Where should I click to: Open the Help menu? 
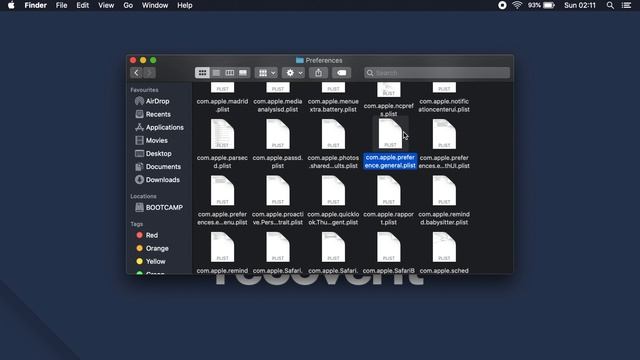pyautogui.click(x=184, y=5)
